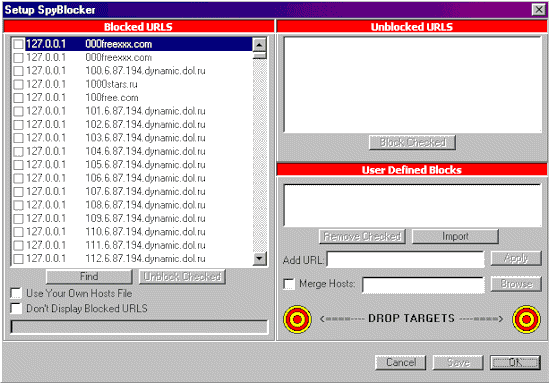
Task: Toggle the Merge Hosts checkbox
Action: (289, 284)
